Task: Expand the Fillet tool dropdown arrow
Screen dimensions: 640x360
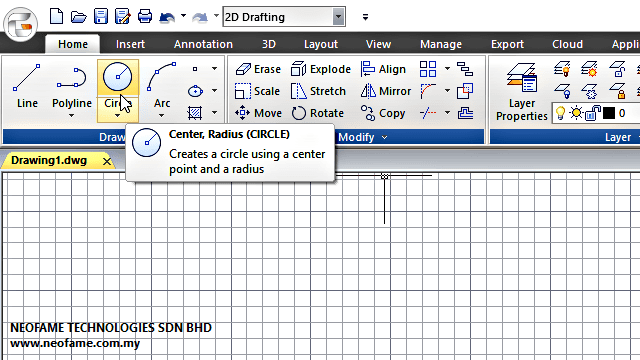Action: (x=447, y=91)
